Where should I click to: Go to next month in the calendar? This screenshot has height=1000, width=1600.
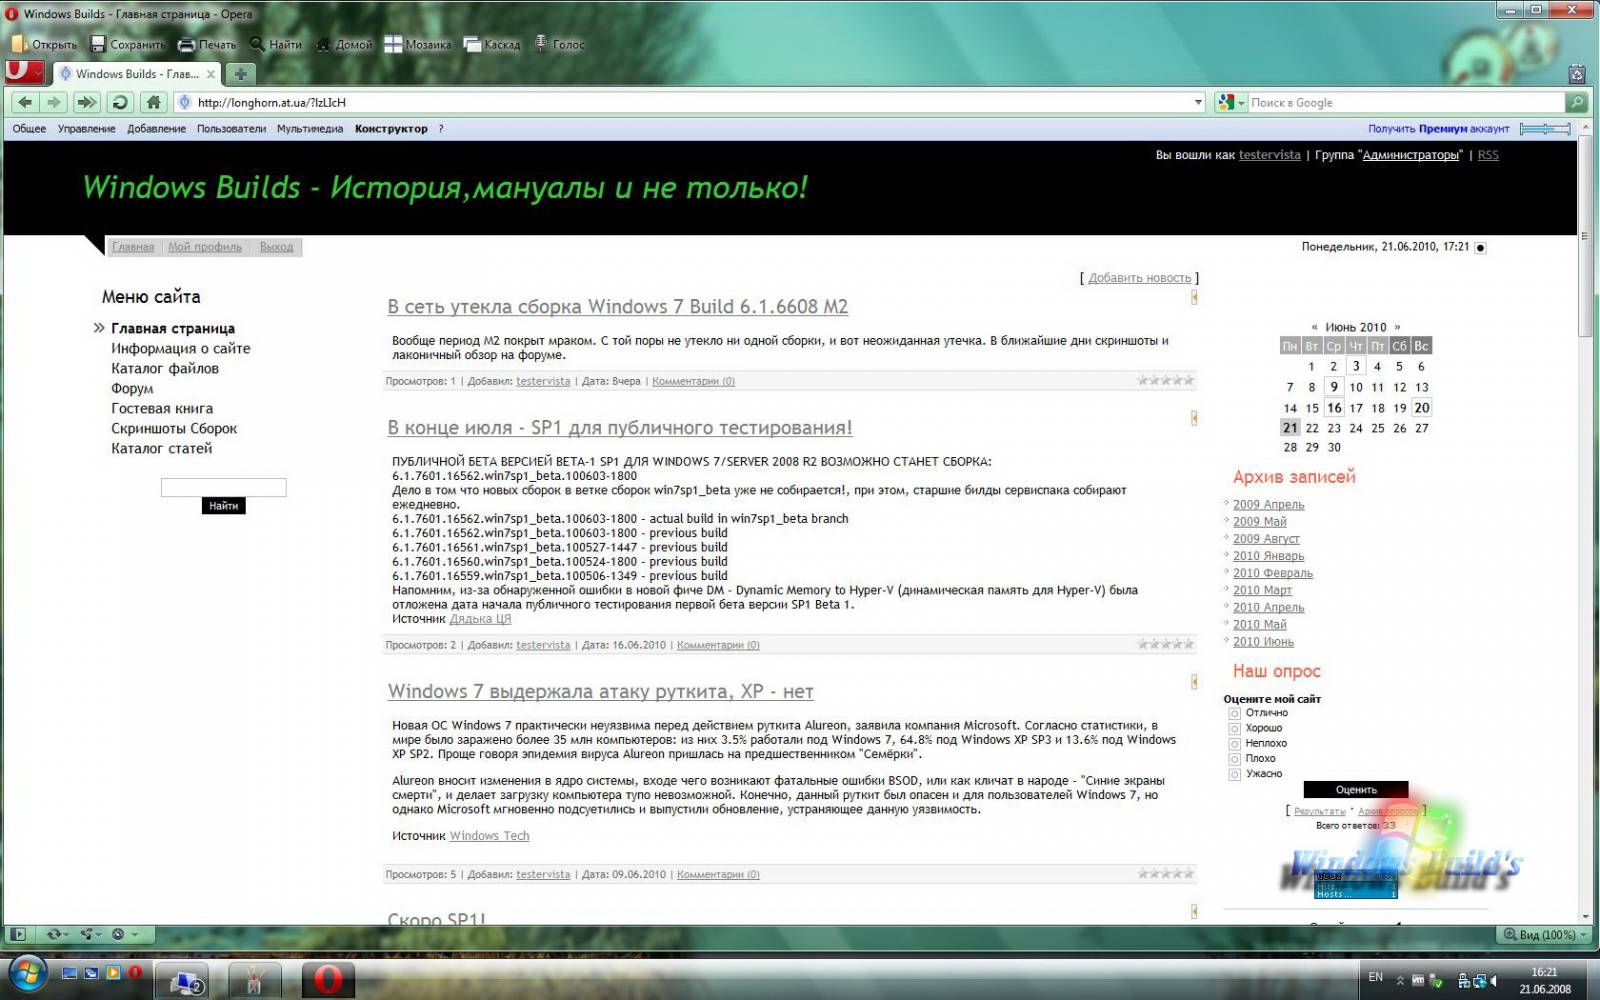pos(1397,327)
